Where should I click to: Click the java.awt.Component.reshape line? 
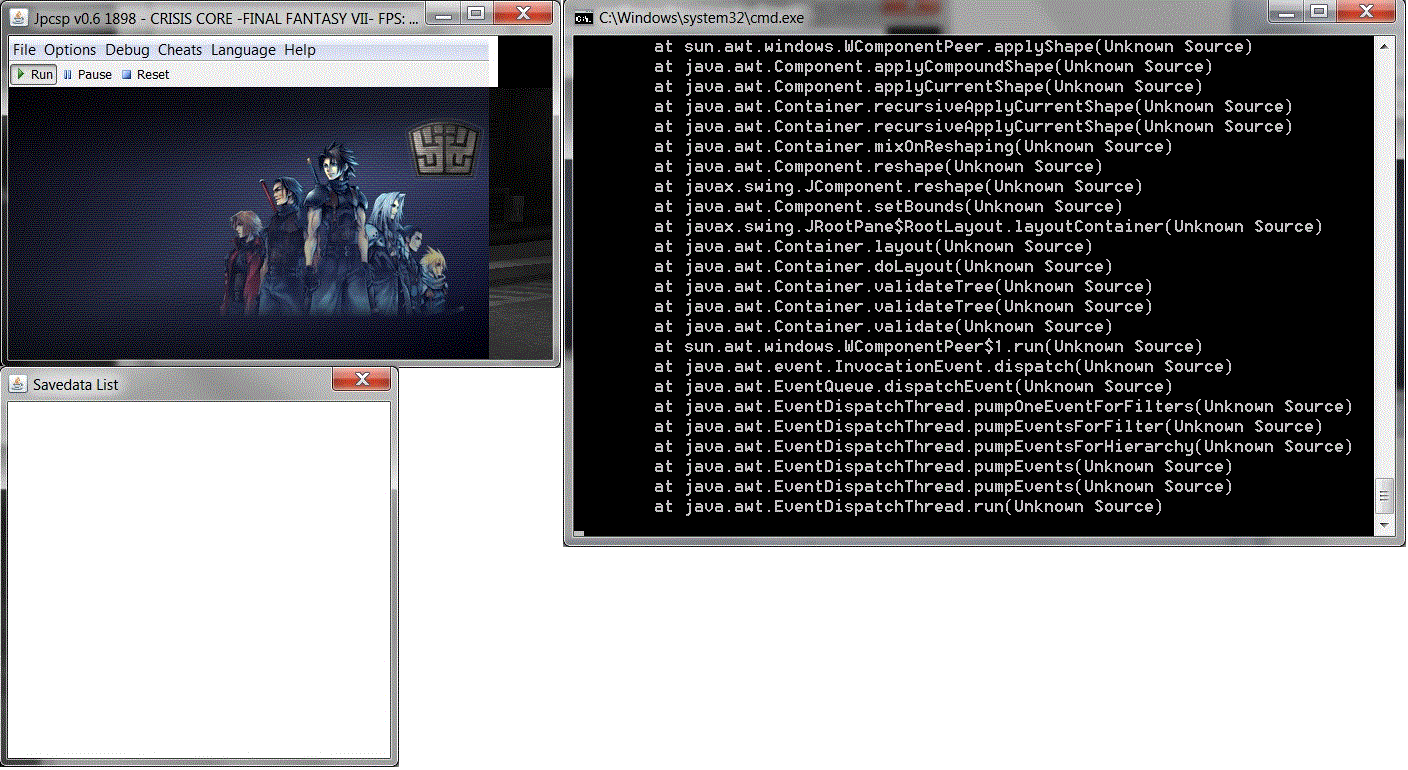[x=878, y=167]
